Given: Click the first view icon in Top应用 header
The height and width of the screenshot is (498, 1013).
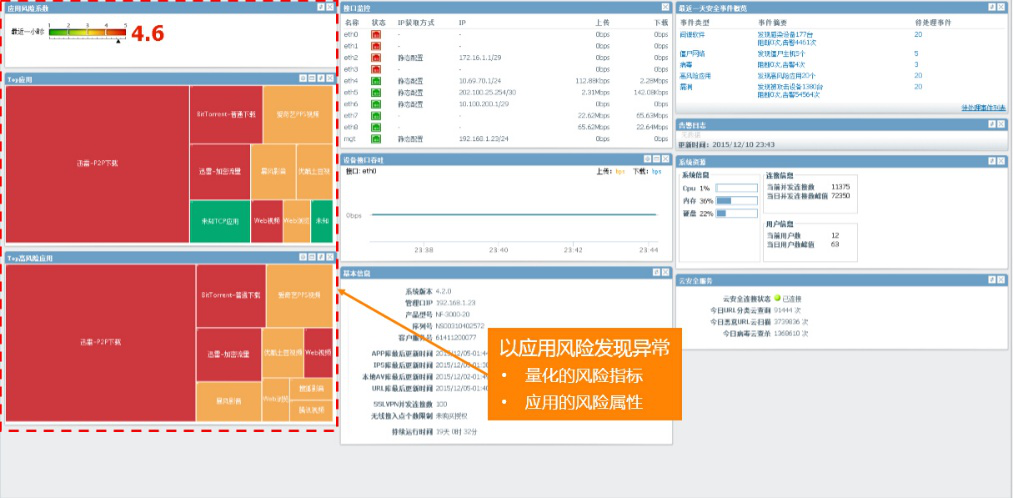Looking at the screenshot, I should tap(301, 77).
